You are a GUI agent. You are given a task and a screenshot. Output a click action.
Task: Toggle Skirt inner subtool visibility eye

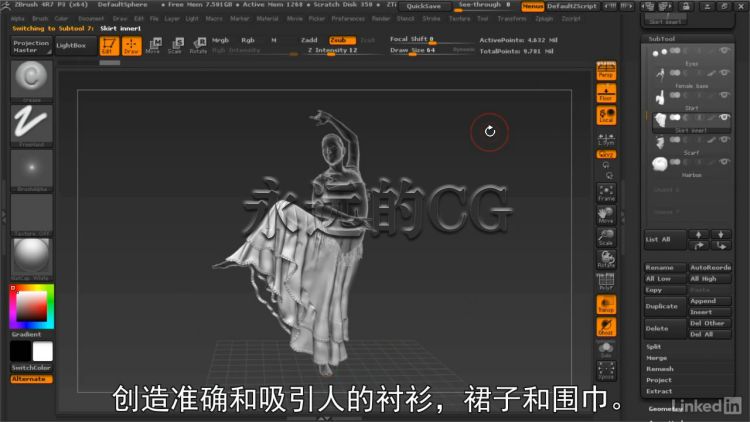[724, 117]
